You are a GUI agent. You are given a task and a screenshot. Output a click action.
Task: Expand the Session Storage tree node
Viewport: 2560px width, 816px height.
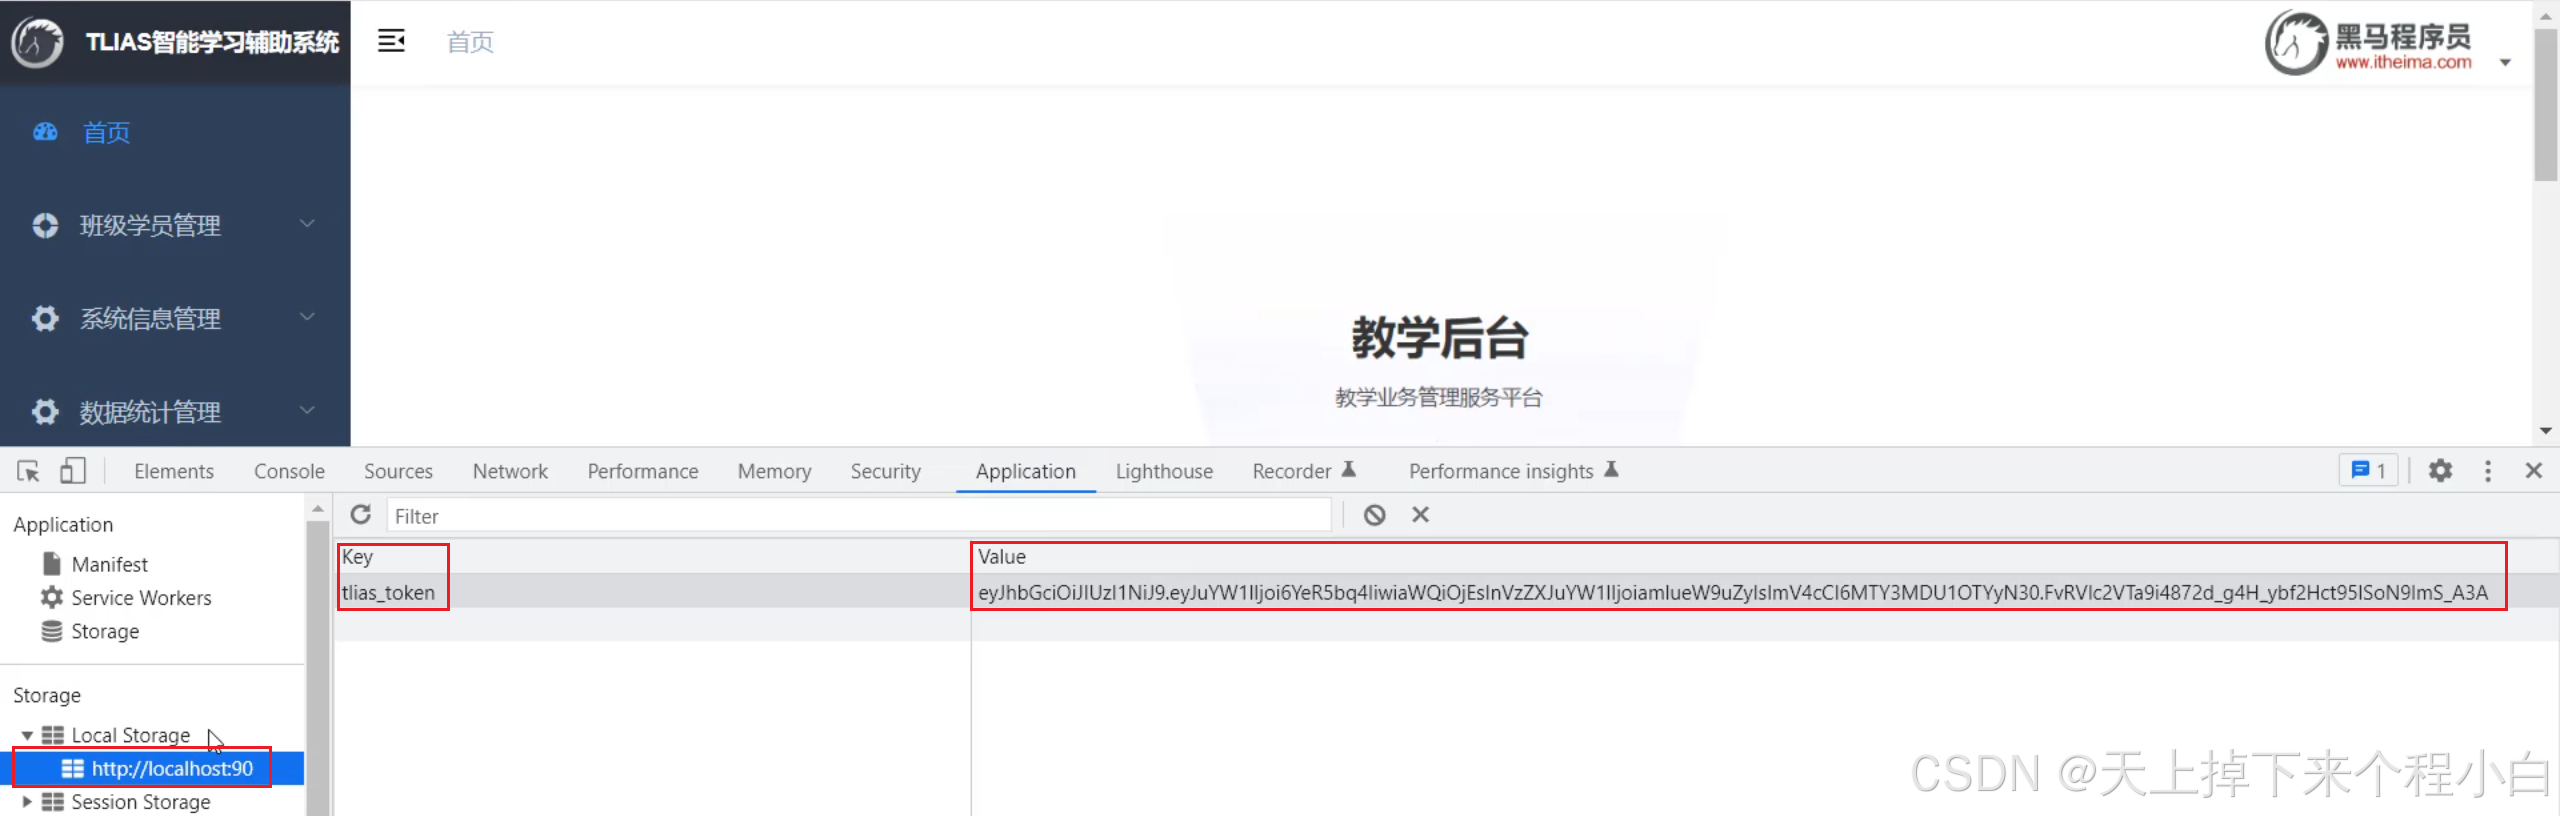[27, 802]
